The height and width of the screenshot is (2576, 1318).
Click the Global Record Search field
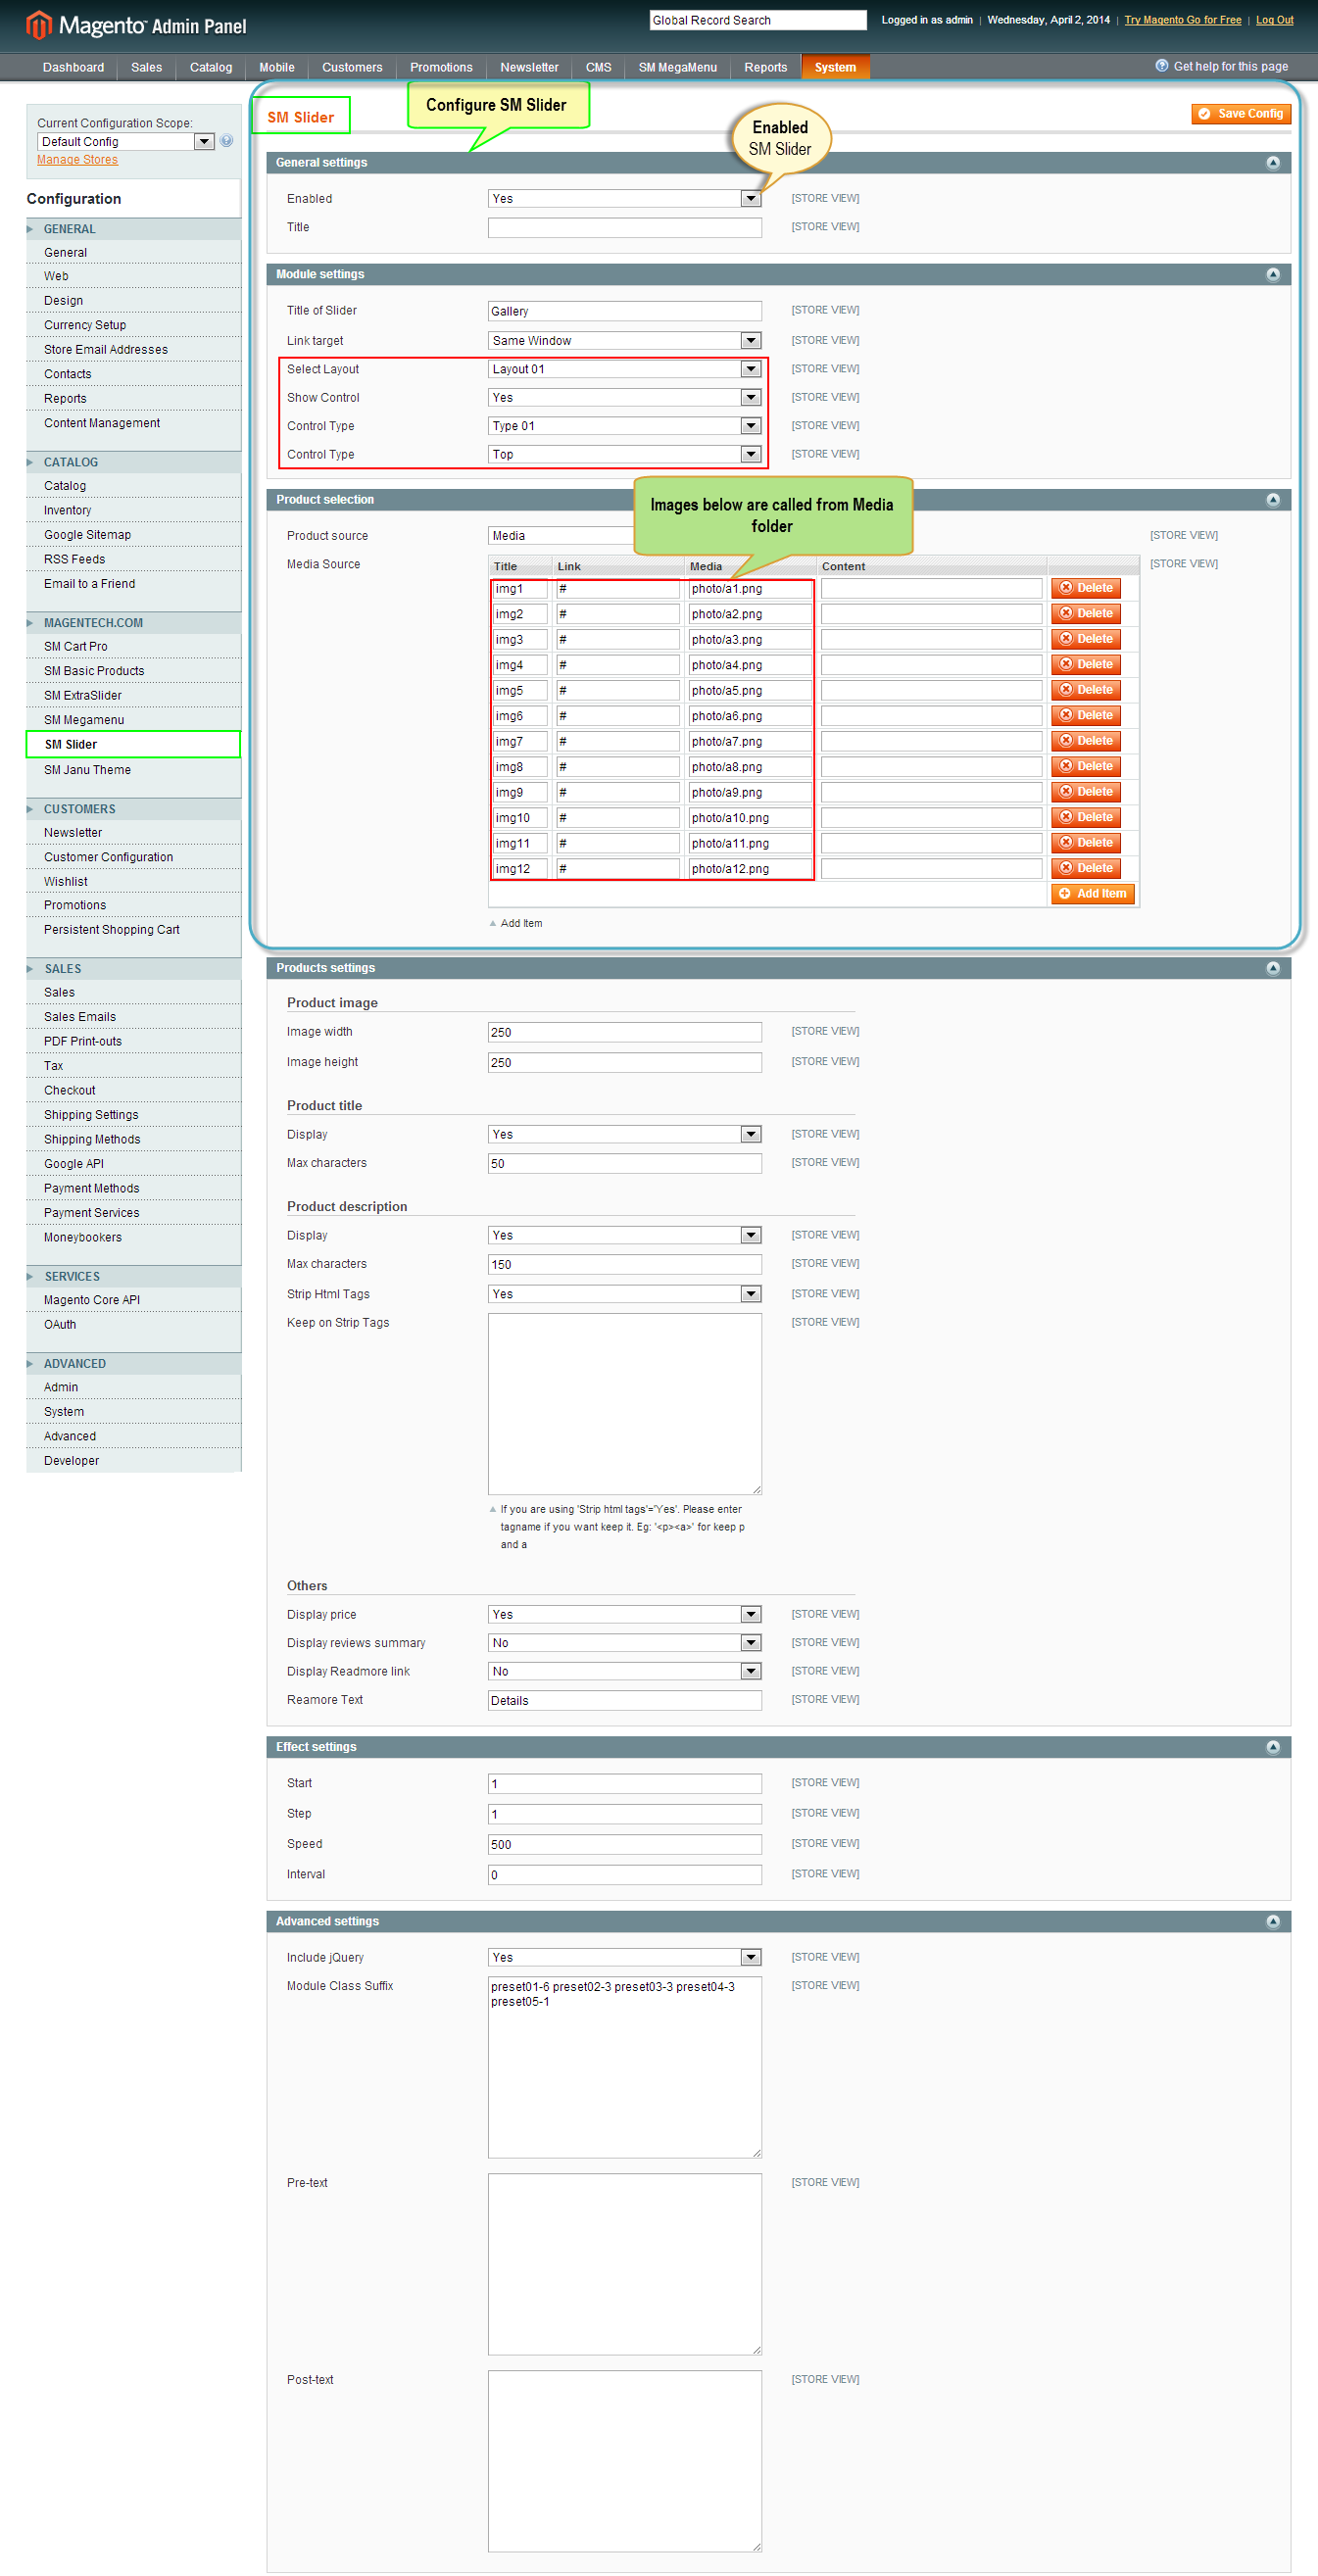[x=758, y=20]
